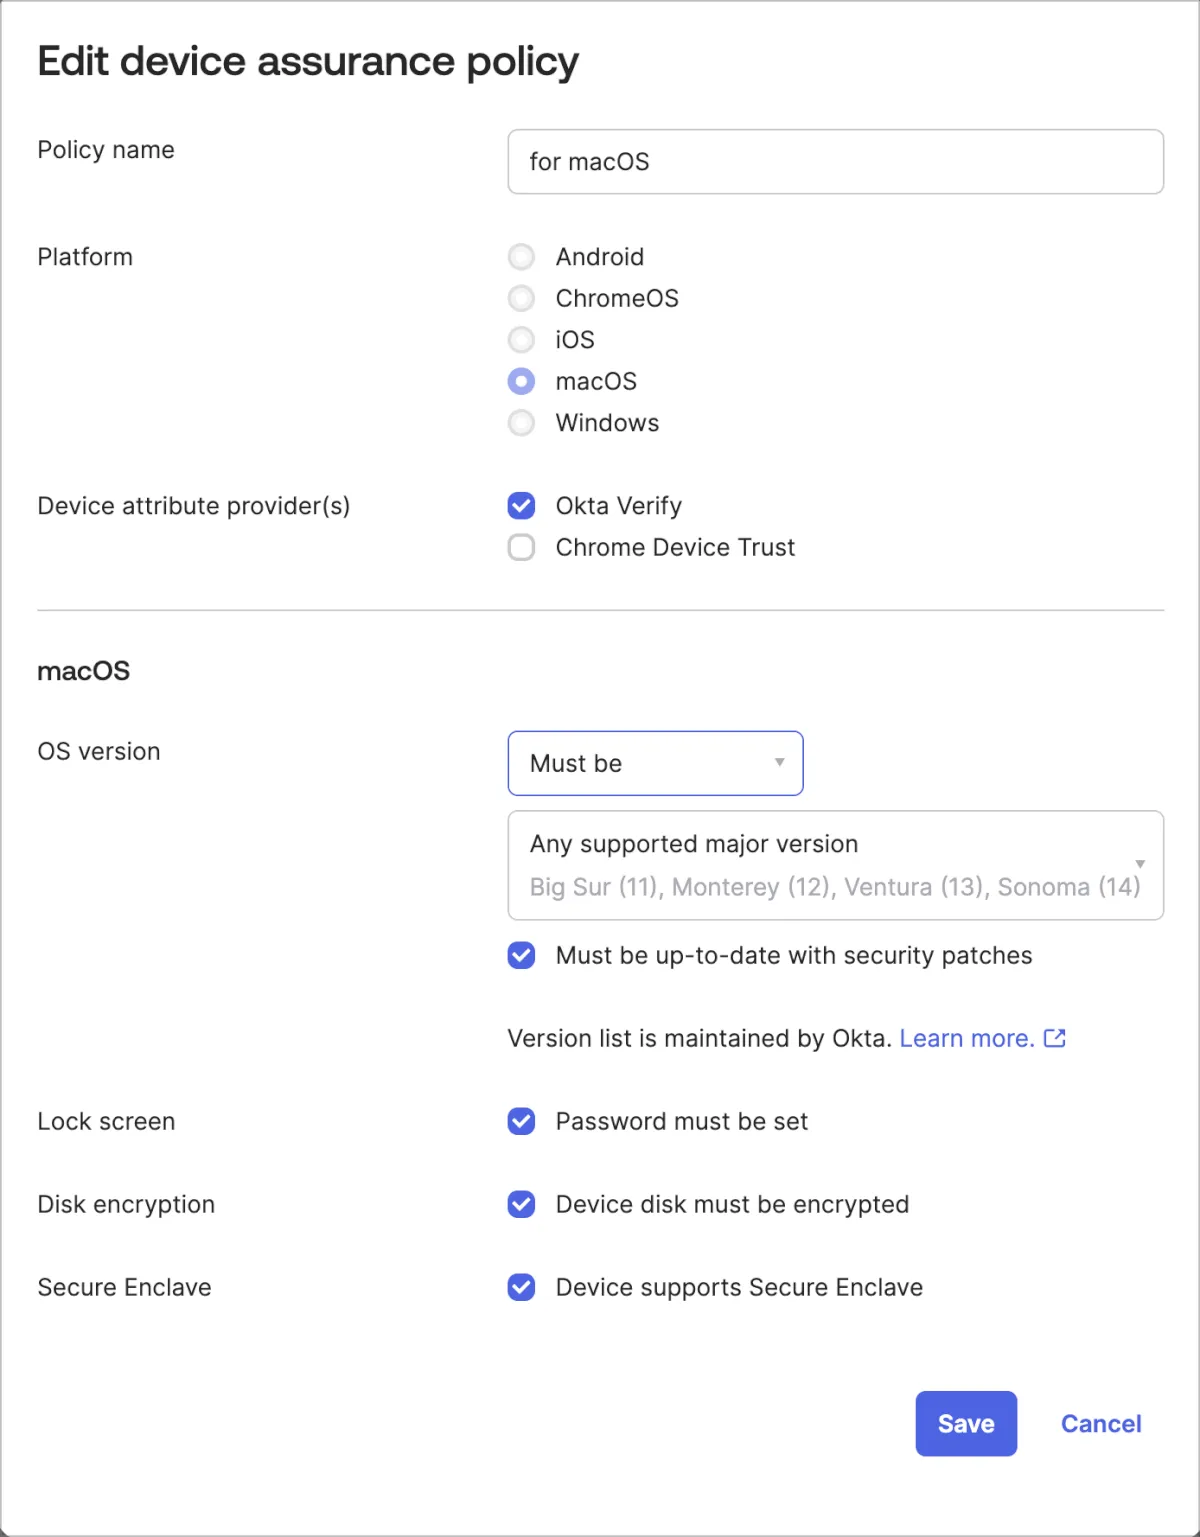Select the macOS radio button
1200x1537 pixels.
pos(521,381)
